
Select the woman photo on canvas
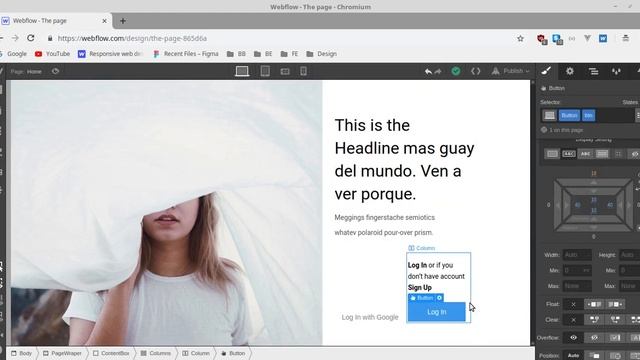(167, 213)
